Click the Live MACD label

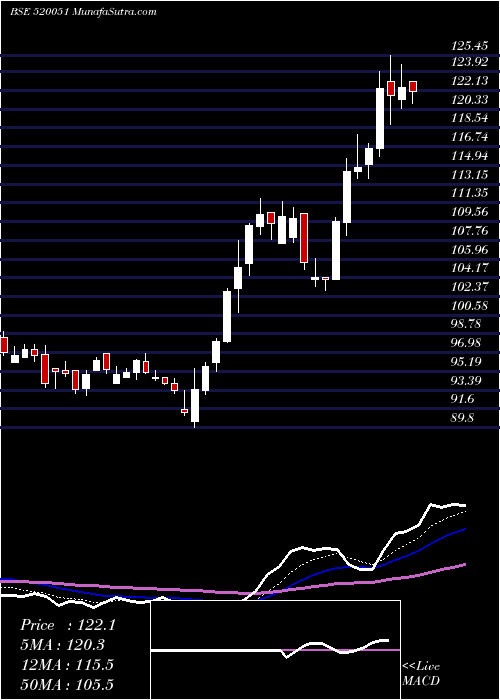point(421,673)
